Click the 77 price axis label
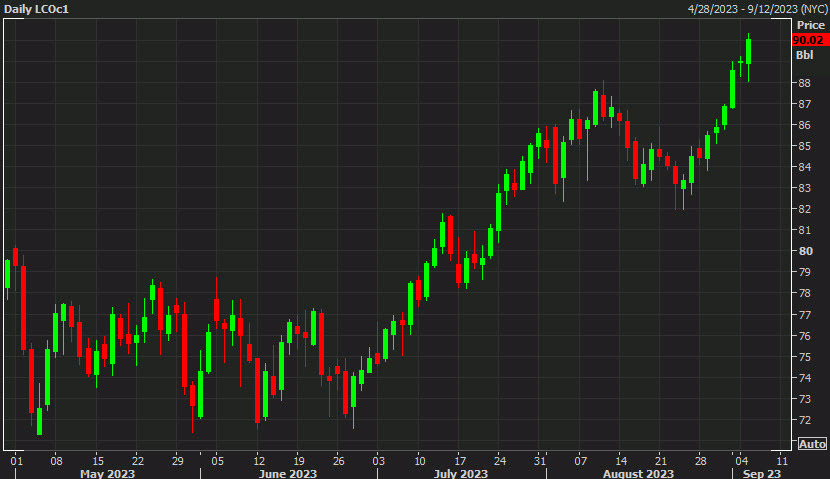Viewport: 830px width, 479px height. (805, 315)
